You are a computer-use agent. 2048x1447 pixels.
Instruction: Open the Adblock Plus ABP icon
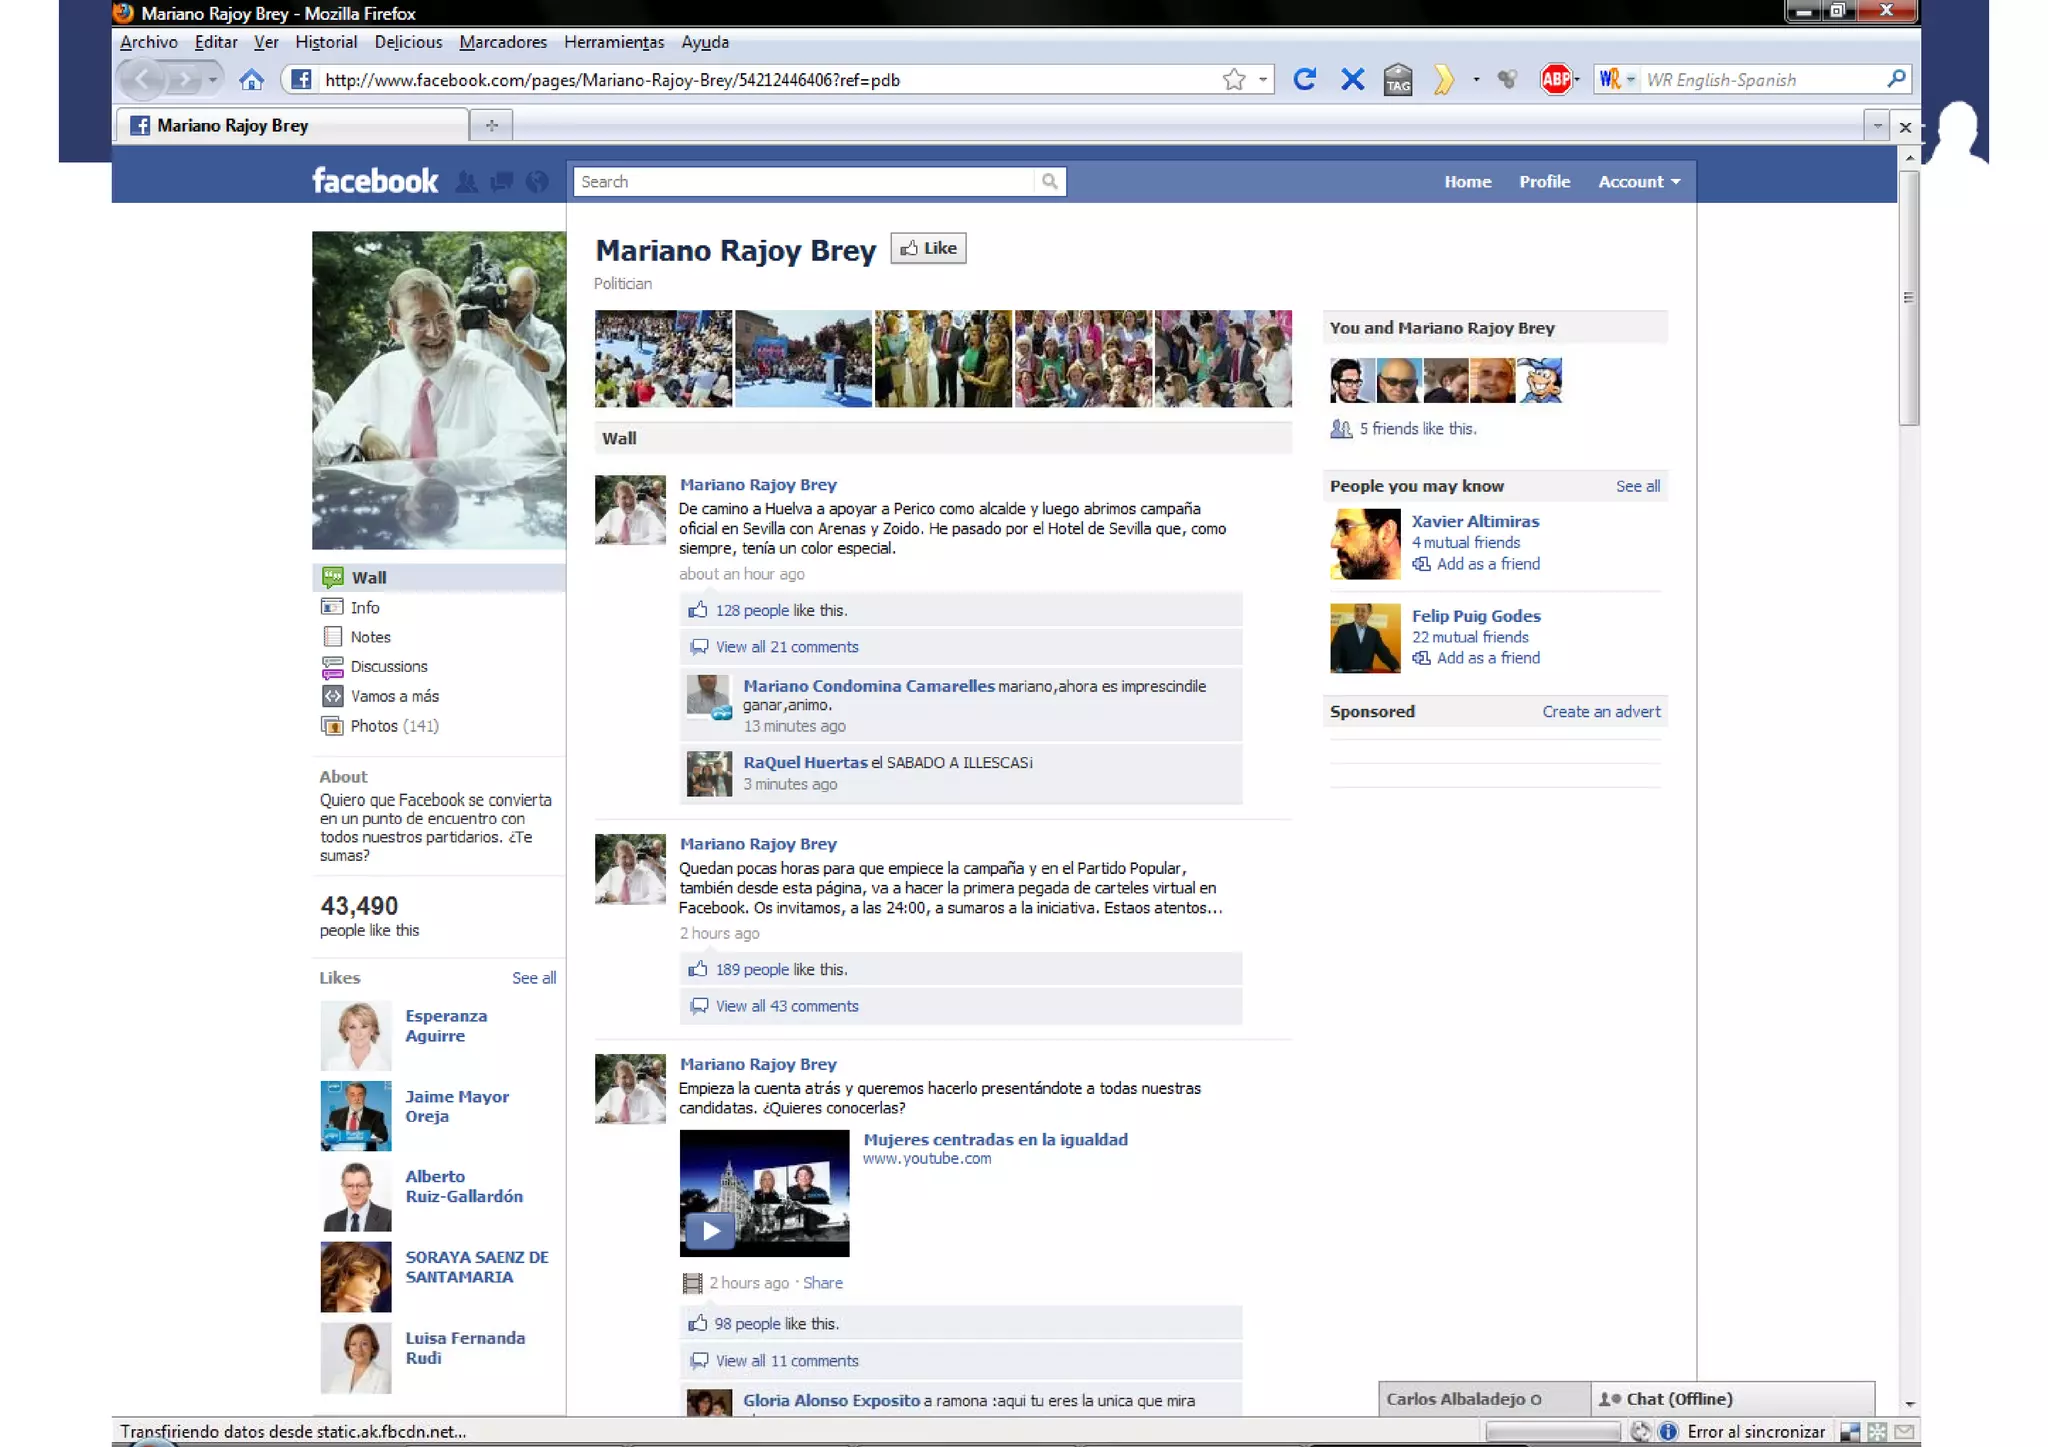[x=1555, y=79]
